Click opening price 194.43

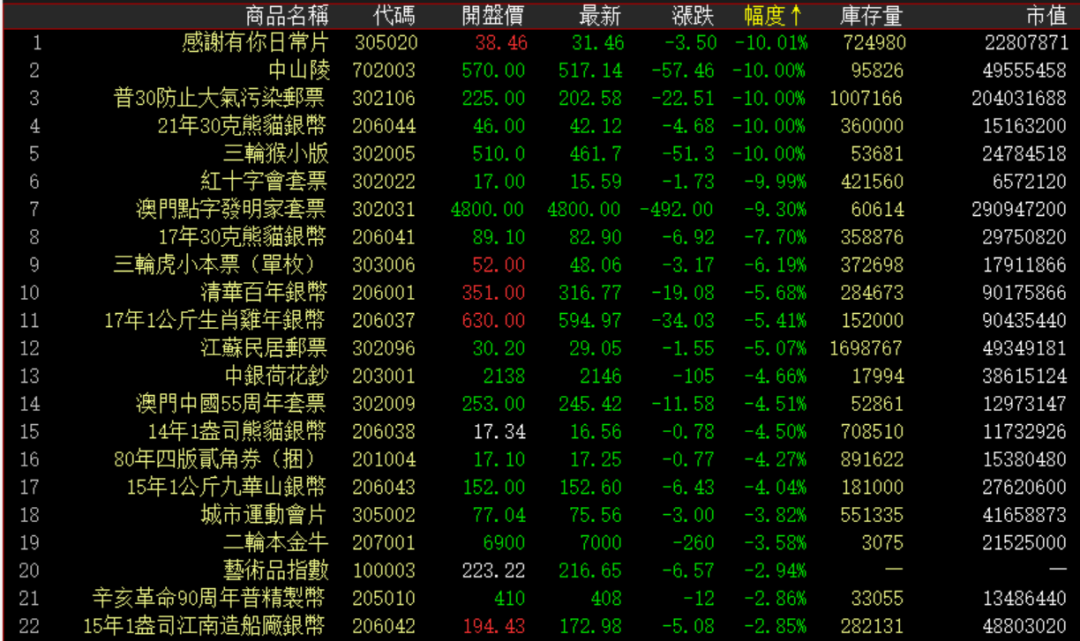(494, 626)
